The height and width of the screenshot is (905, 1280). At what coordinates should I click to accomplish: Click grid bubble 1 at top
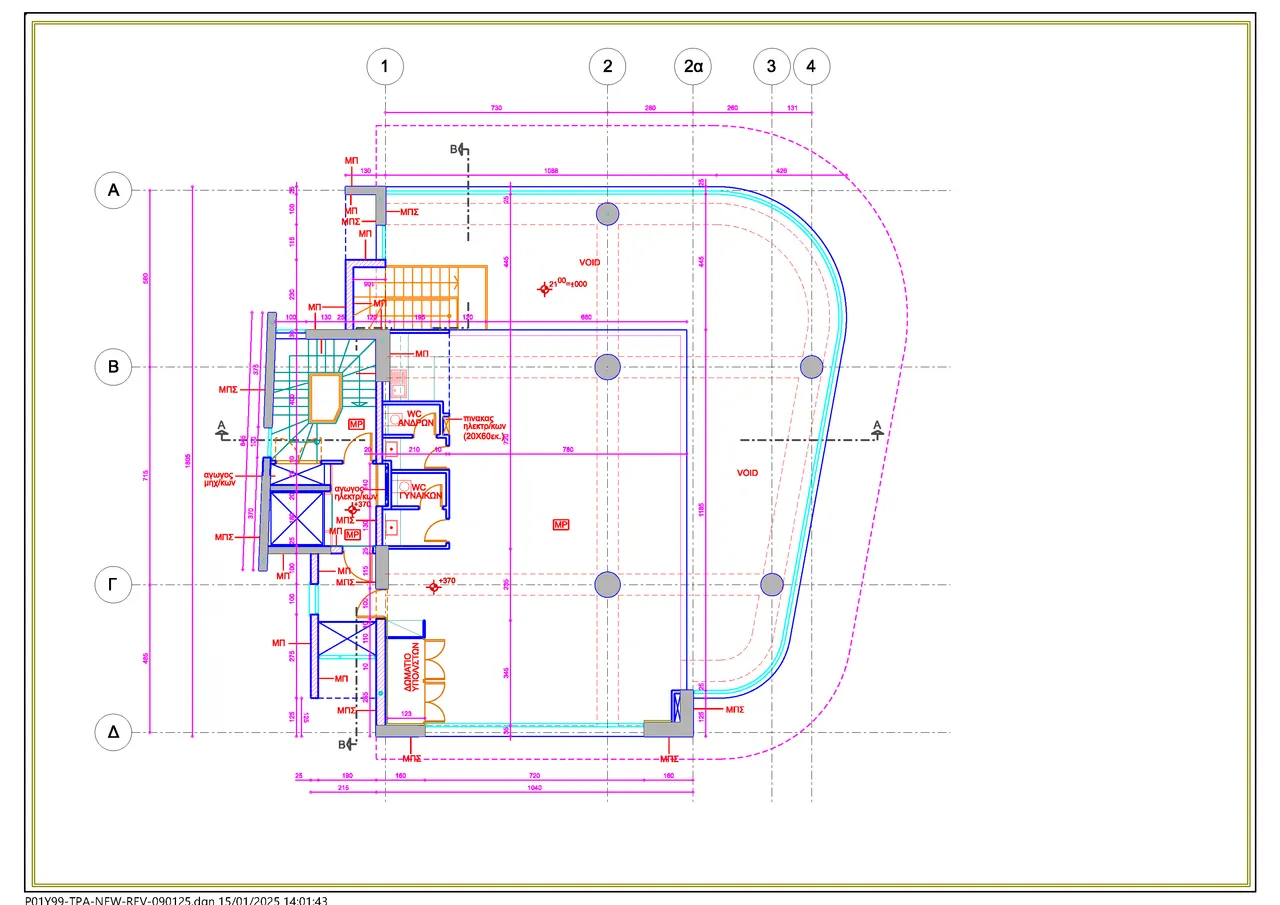[x=385, y=67]
